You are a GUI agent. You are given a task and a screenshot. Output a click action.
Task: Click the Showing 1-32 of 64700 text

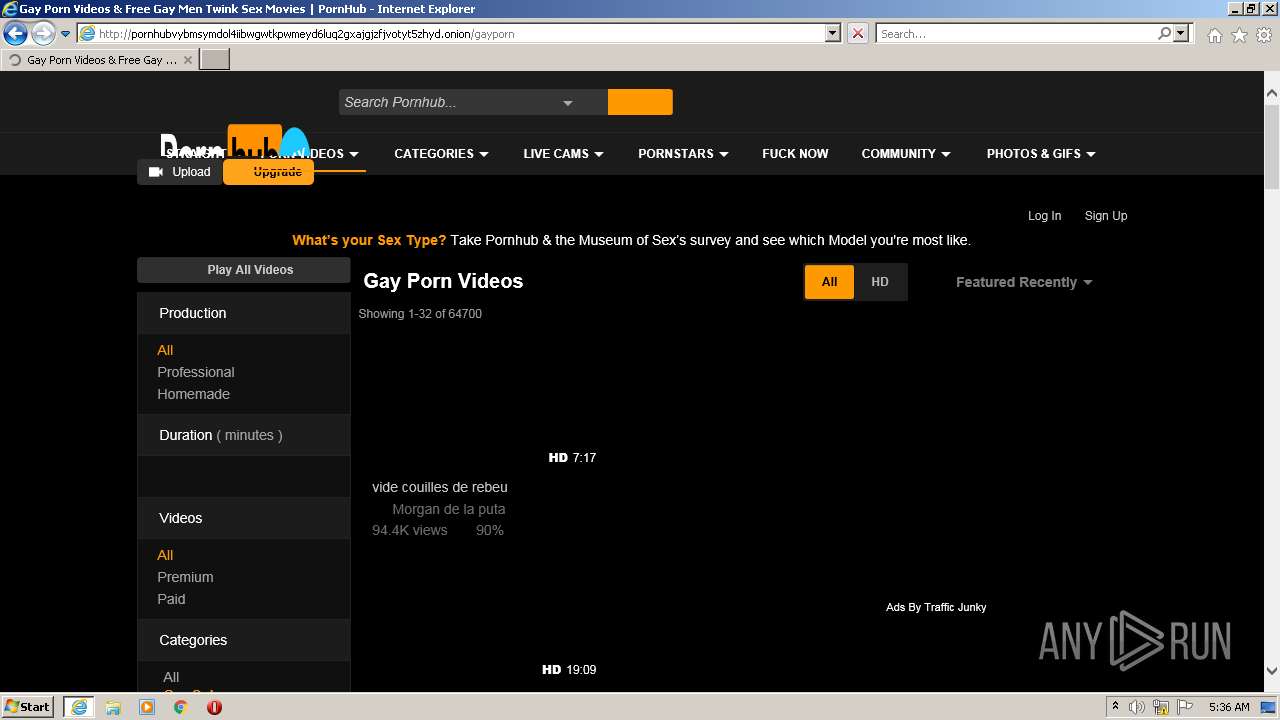(420, 314)
